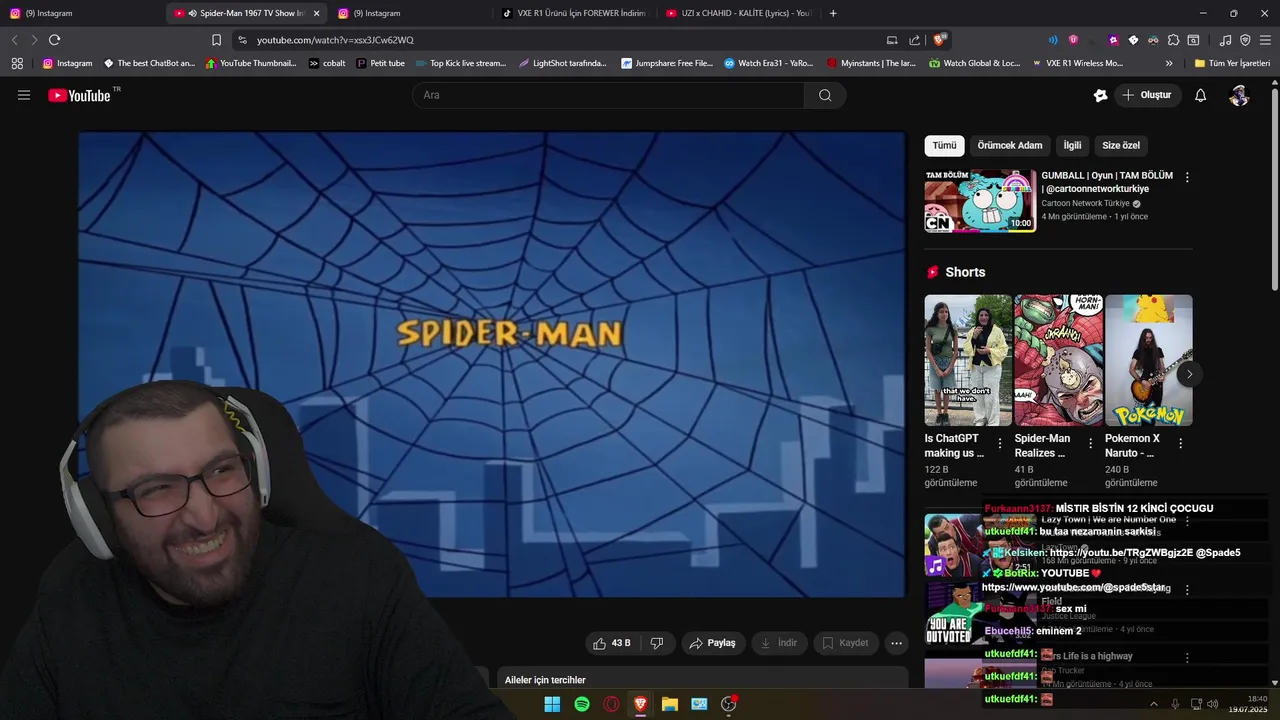The width and height of the screenshot is (1280, 720).
Task: Select the Size özel filter chip
Action: click(1121, 145)
